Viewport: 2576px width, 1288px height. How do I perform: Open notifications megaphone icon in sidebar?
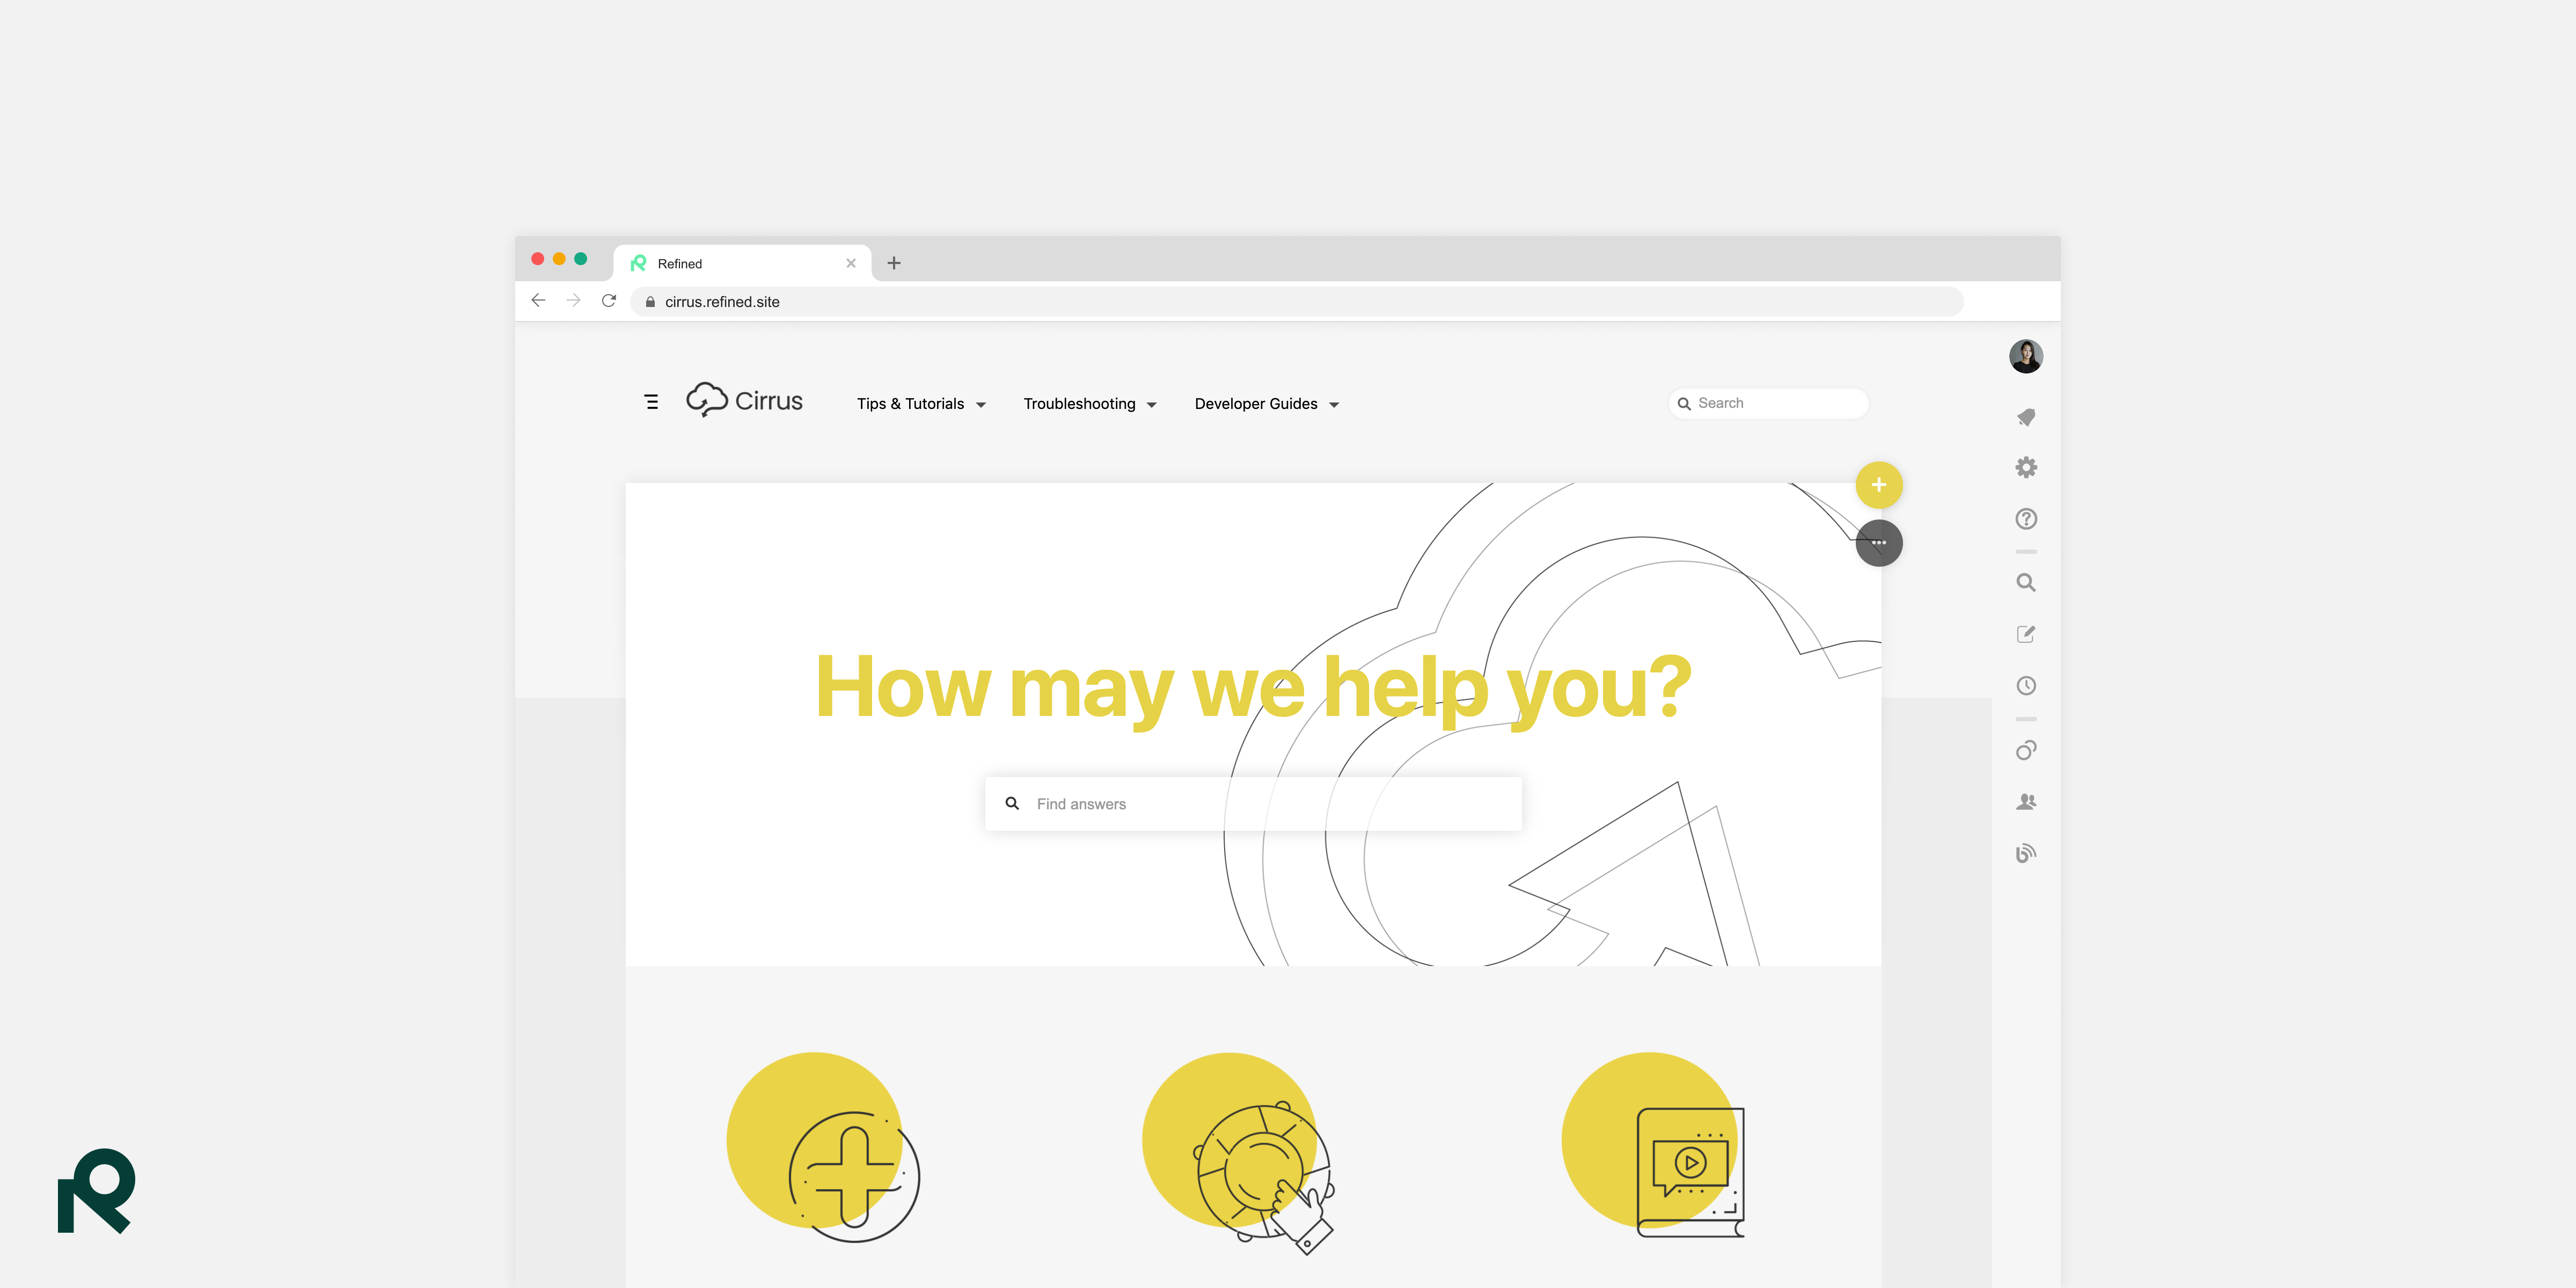pos(2026,417)
